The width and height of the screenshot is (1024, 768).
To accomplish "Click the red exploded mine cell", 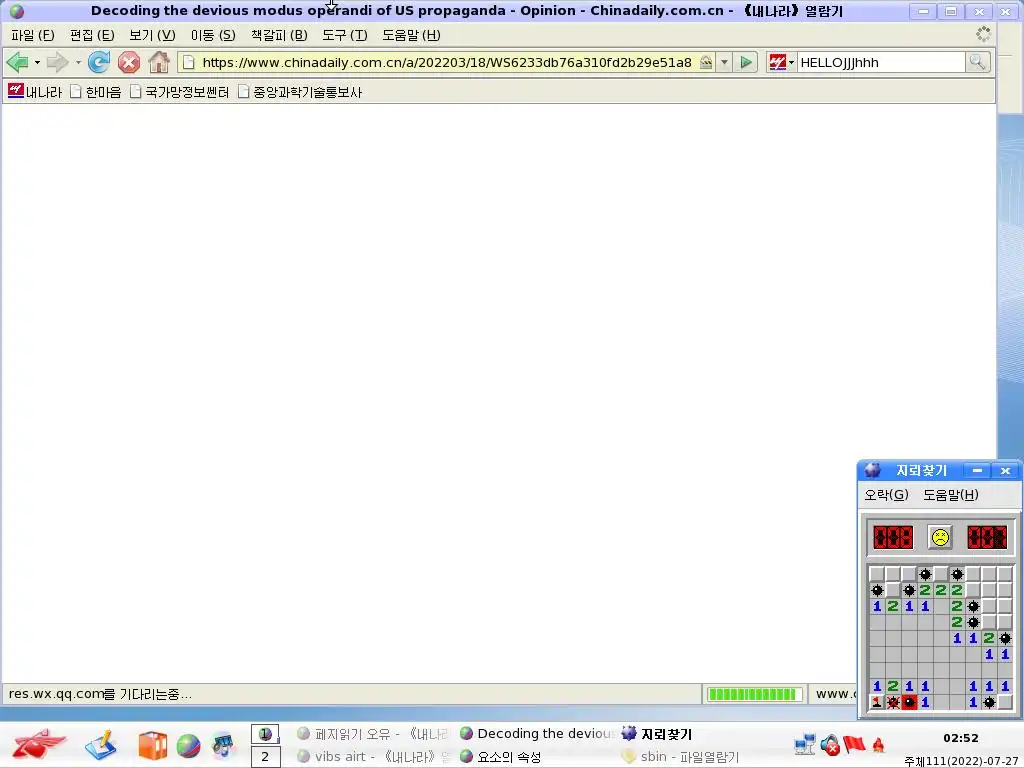I will [909, 703].
